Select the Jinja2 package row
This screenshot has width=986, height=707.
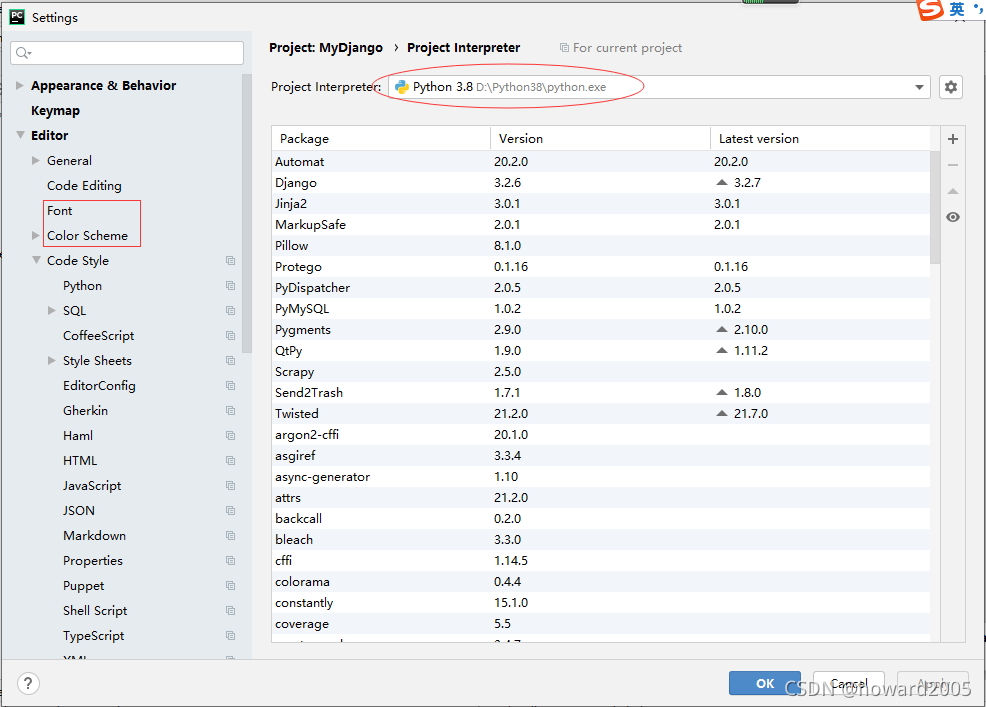tap(601, 204)
